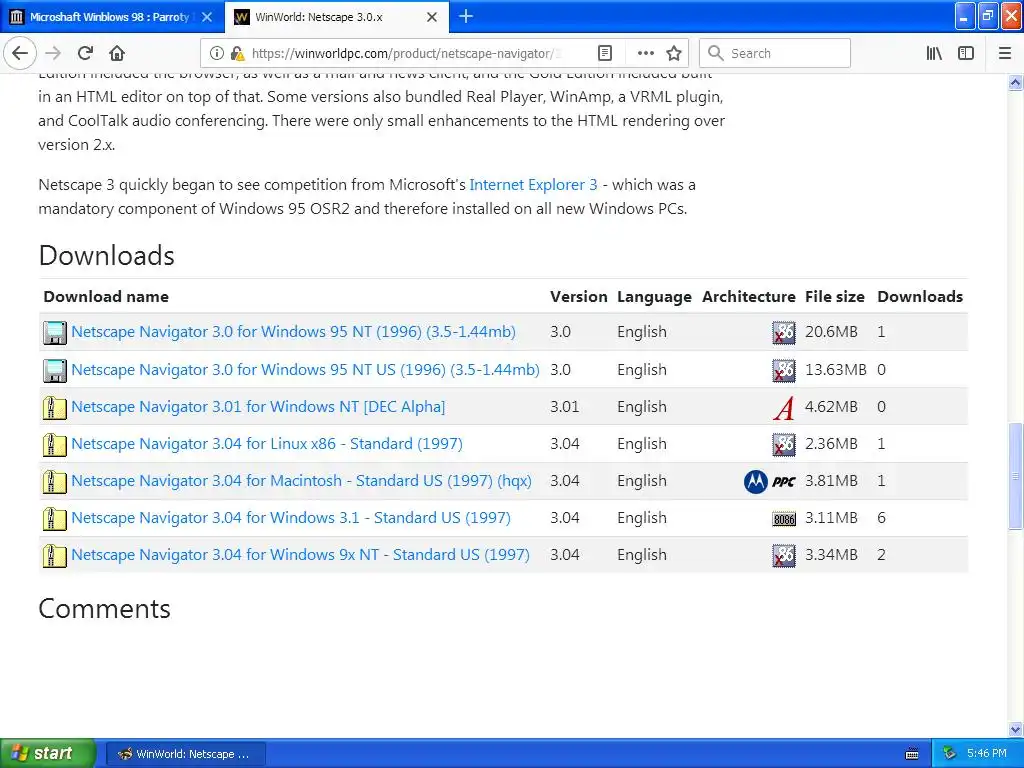Click archive icon for Navigator 3.04 Windows 3.1
Screen dimensions: 1024x768
point(55,519)
